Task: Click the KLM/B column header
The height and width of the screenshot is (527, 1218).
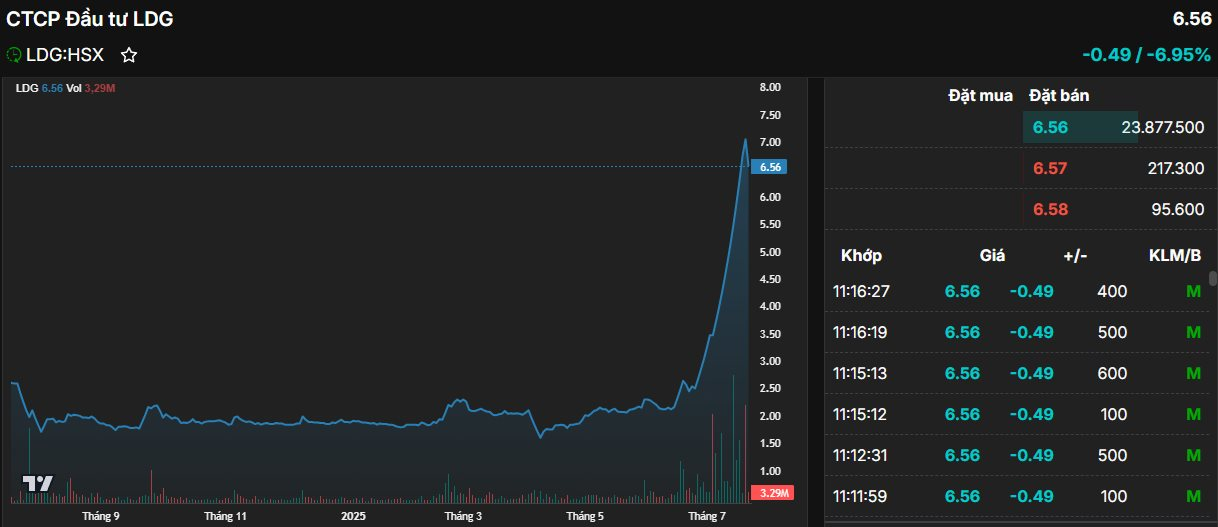Action: pos(1175,255)
